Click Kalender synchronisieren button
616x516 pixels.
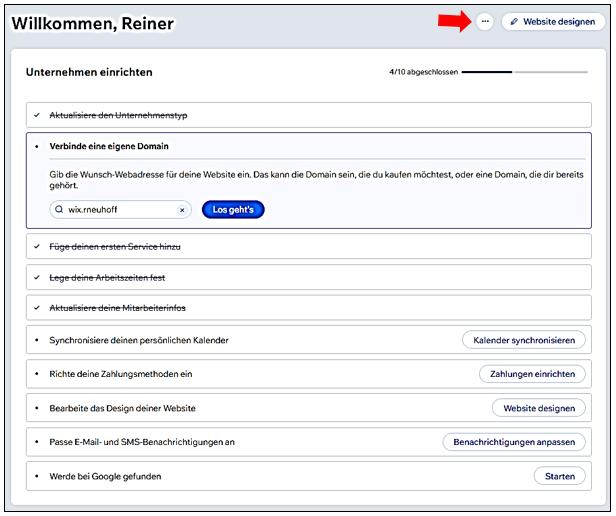click(x=523, y=340)
